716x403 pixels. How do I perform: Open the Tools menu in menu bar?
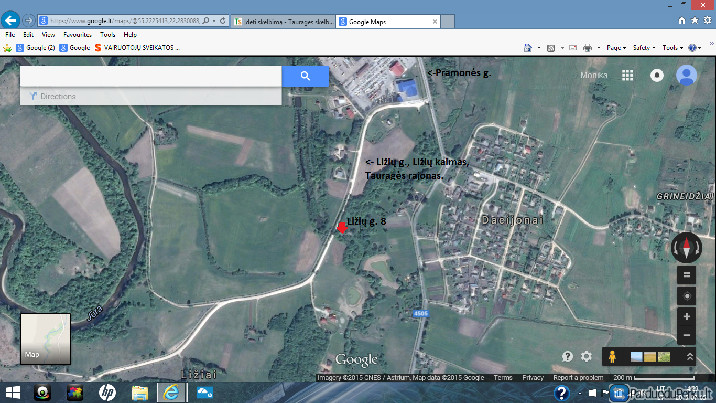108,35
